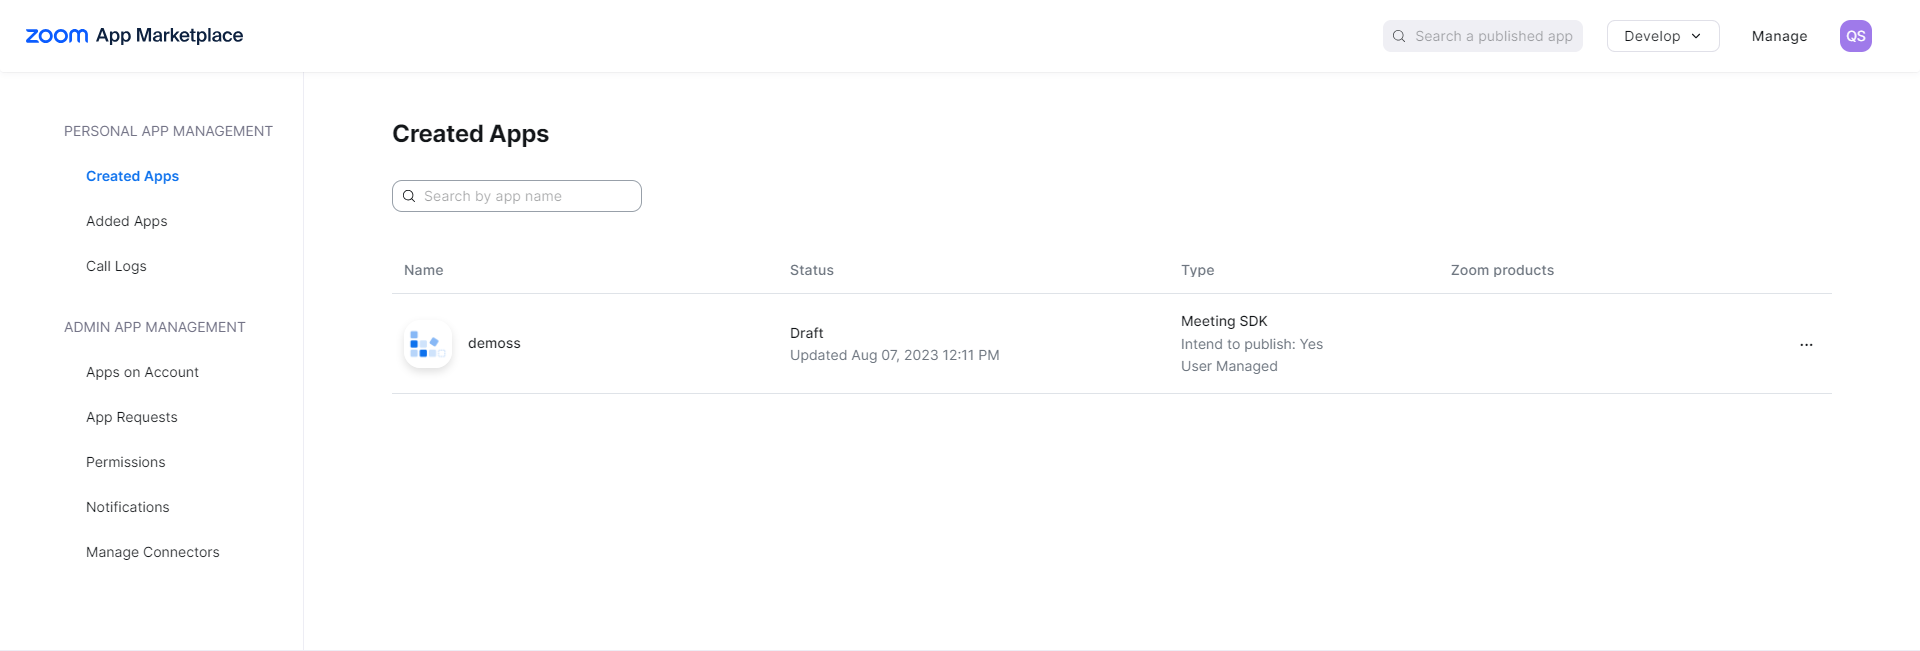The width and height of the screenshot is (1920, 651).
Task: Go to Notifications settings
Action: (x=127, y=507)
